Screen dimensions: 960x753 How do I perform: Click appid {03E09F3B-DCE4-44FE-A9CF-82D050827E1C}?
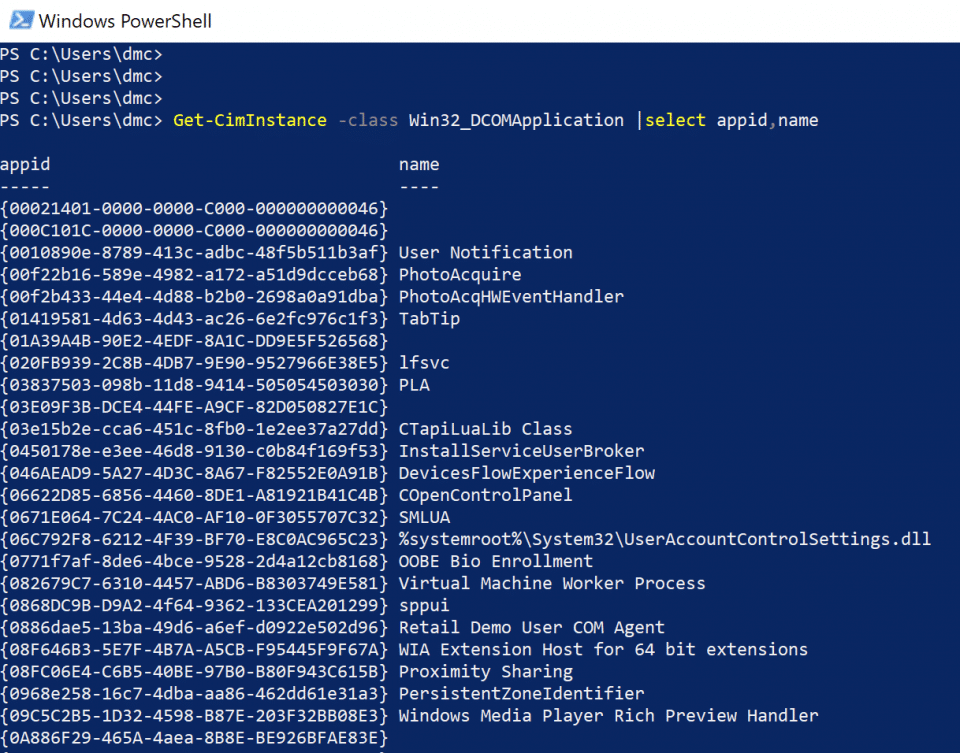pos(194,407)
